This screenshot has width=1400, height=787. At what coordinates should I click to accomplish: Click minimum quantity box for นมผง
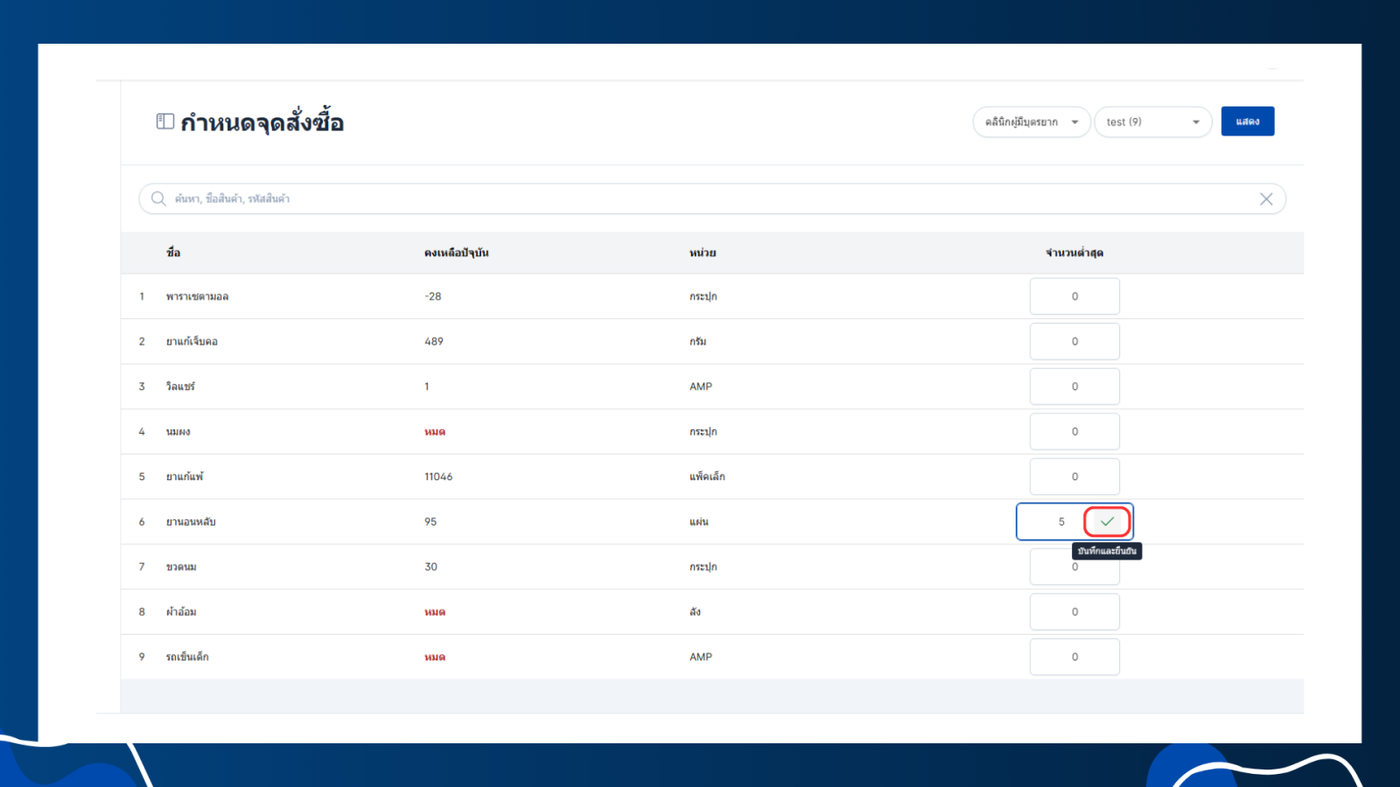pyautogui.click(x=1075, y=432)
